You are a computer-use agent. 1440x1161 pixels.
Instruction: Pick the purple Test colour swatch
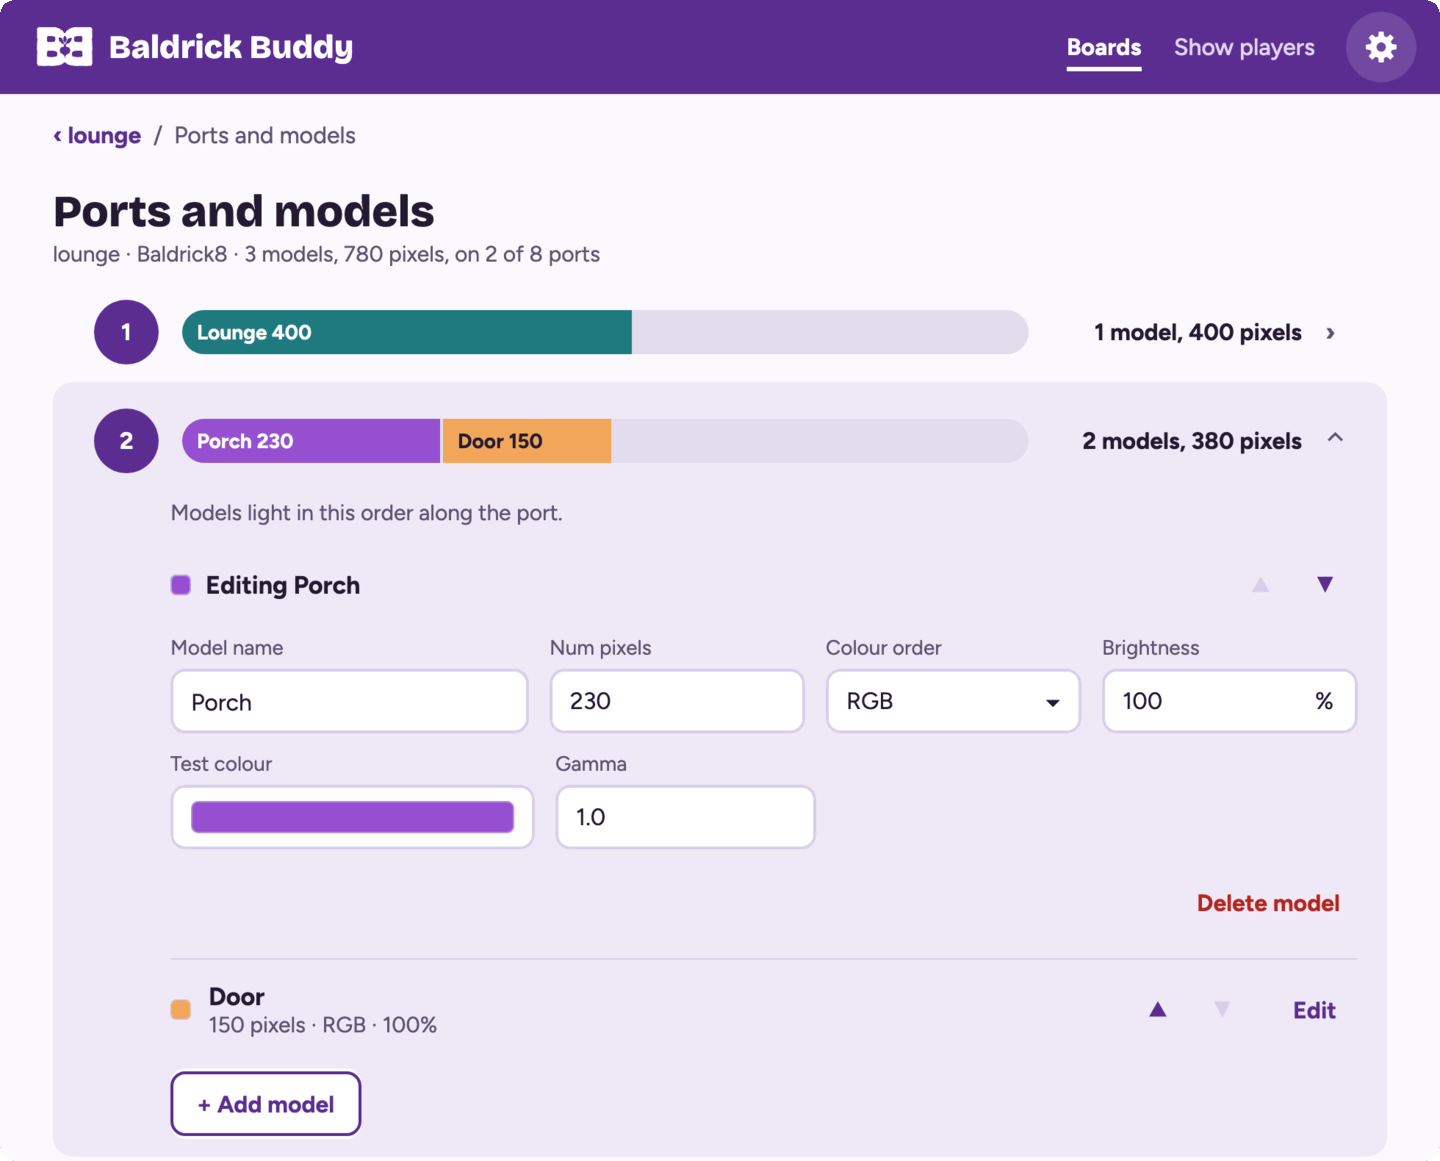point(352,817)
